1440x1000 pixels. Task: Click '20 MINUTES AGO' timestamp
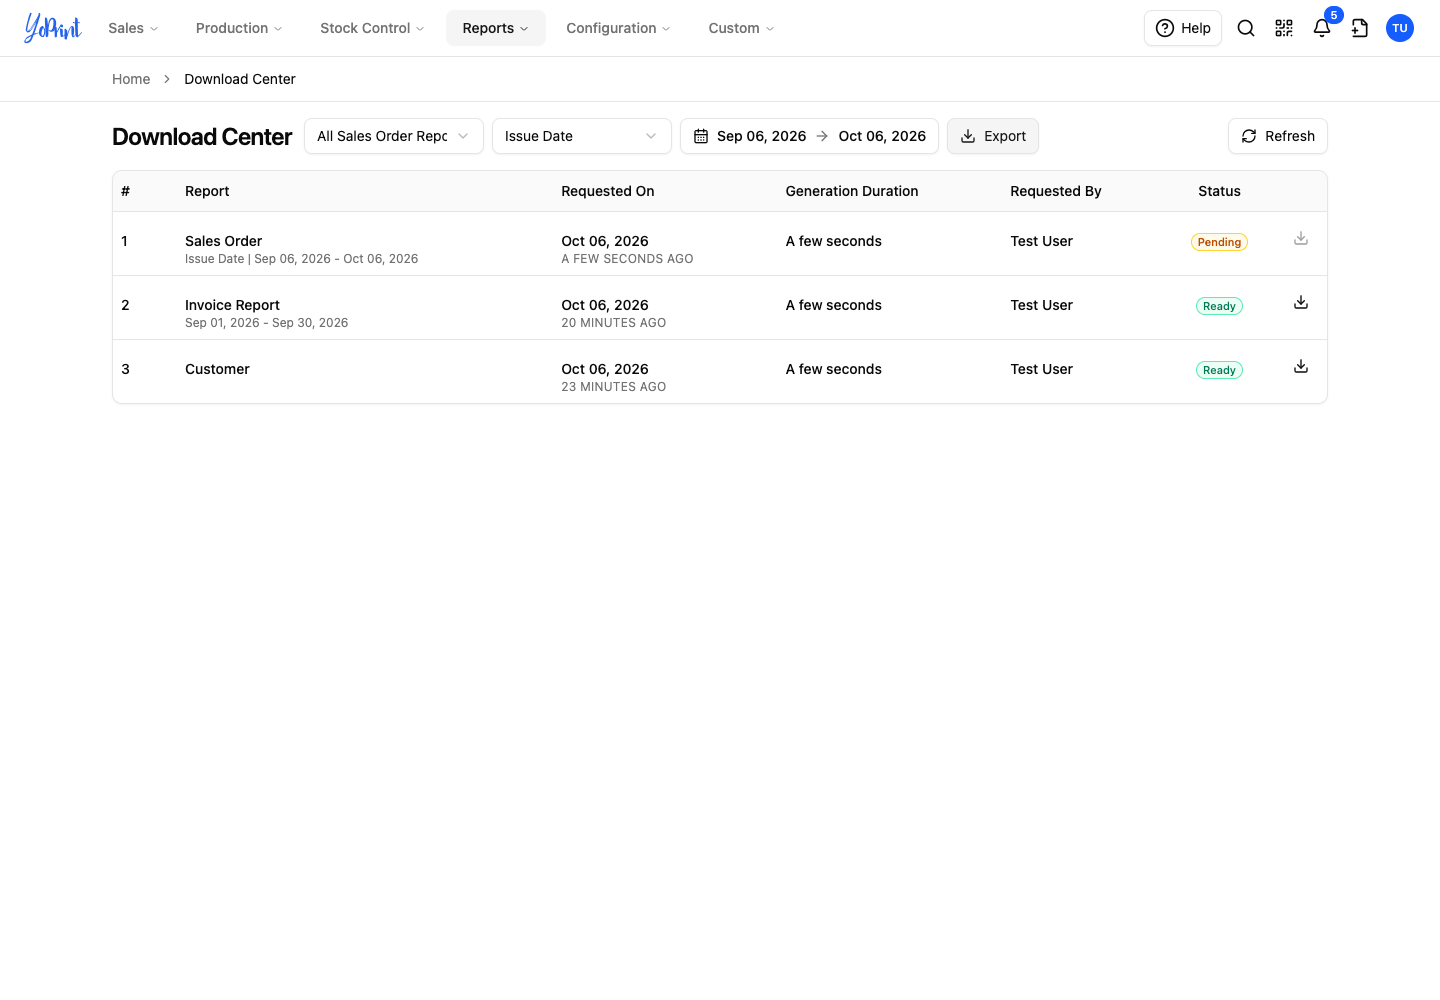coord(613,323)
